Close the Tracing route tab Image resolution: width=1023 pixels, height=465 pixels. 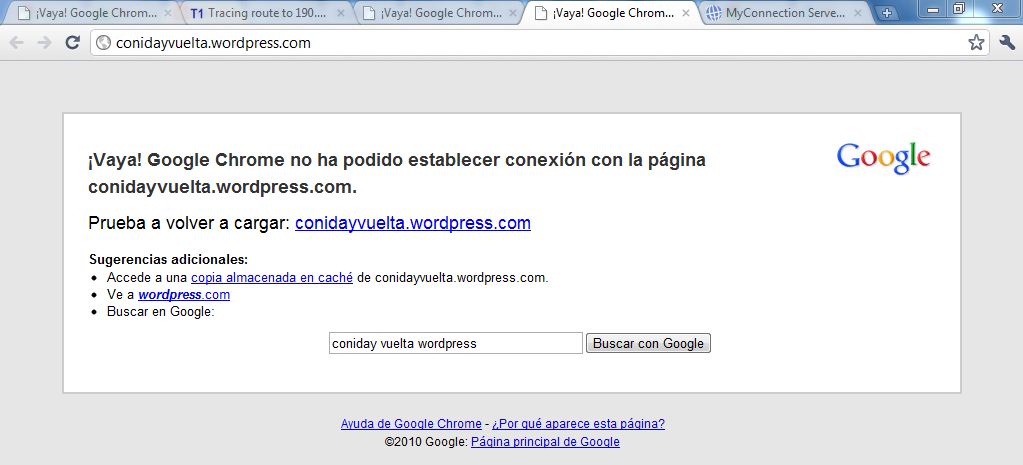click(341, 13)
